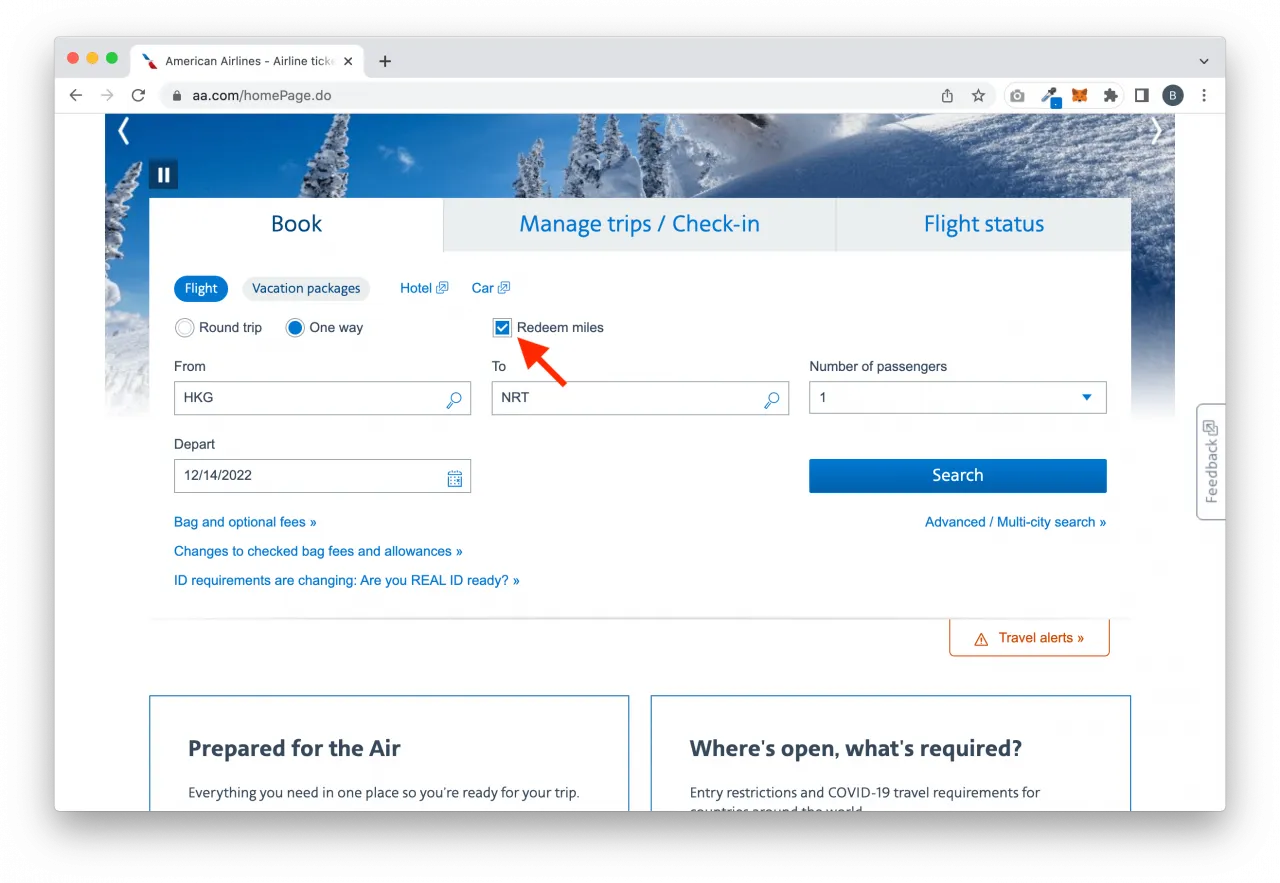The width and height of the screenshot is (1280, 883).
Task: Click the To airport search magnifier
Action: point(772,400)
